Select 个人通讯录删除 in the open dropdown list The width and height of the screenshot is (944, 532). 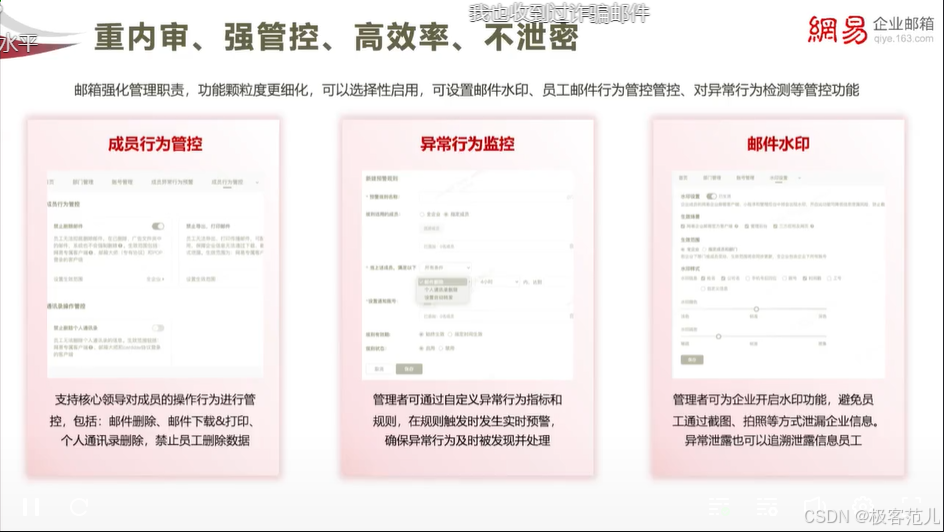(x=441, y=289)
